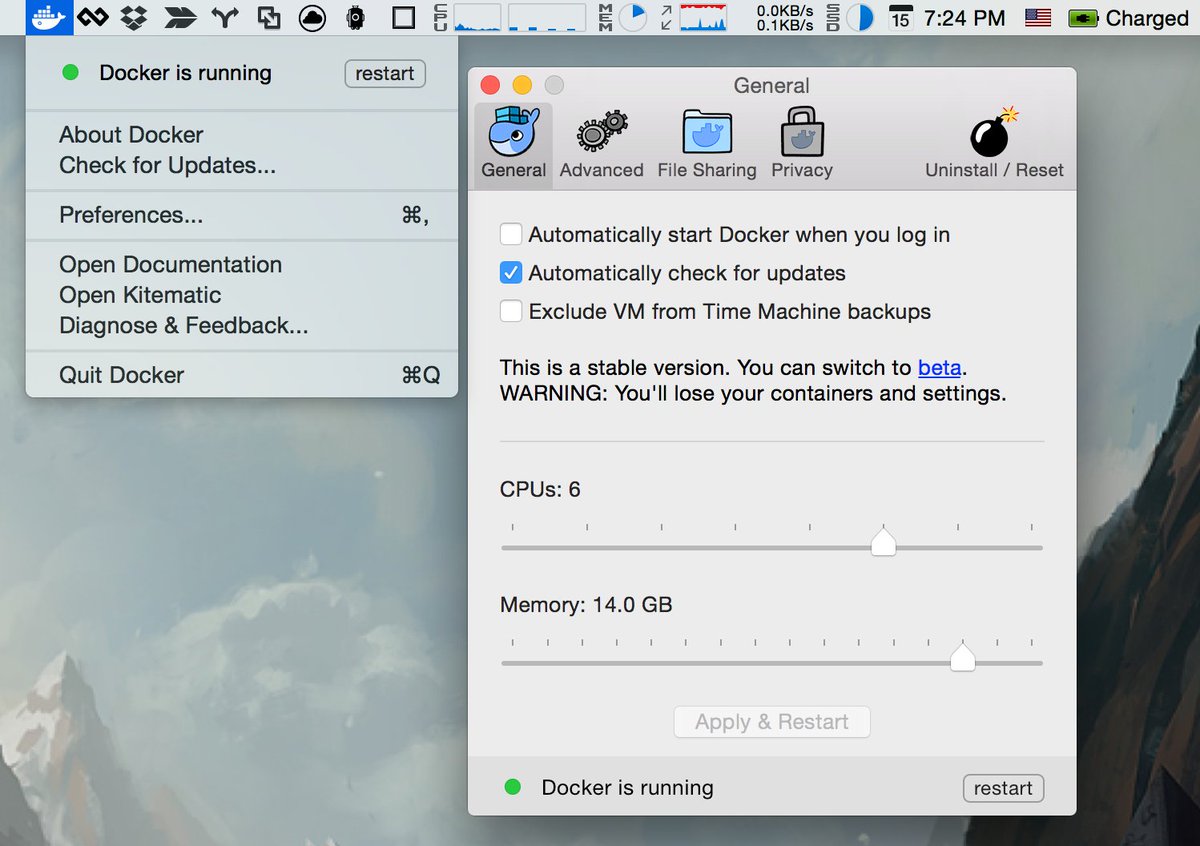Click the Memory slider handle

click(x=962, y=657)
